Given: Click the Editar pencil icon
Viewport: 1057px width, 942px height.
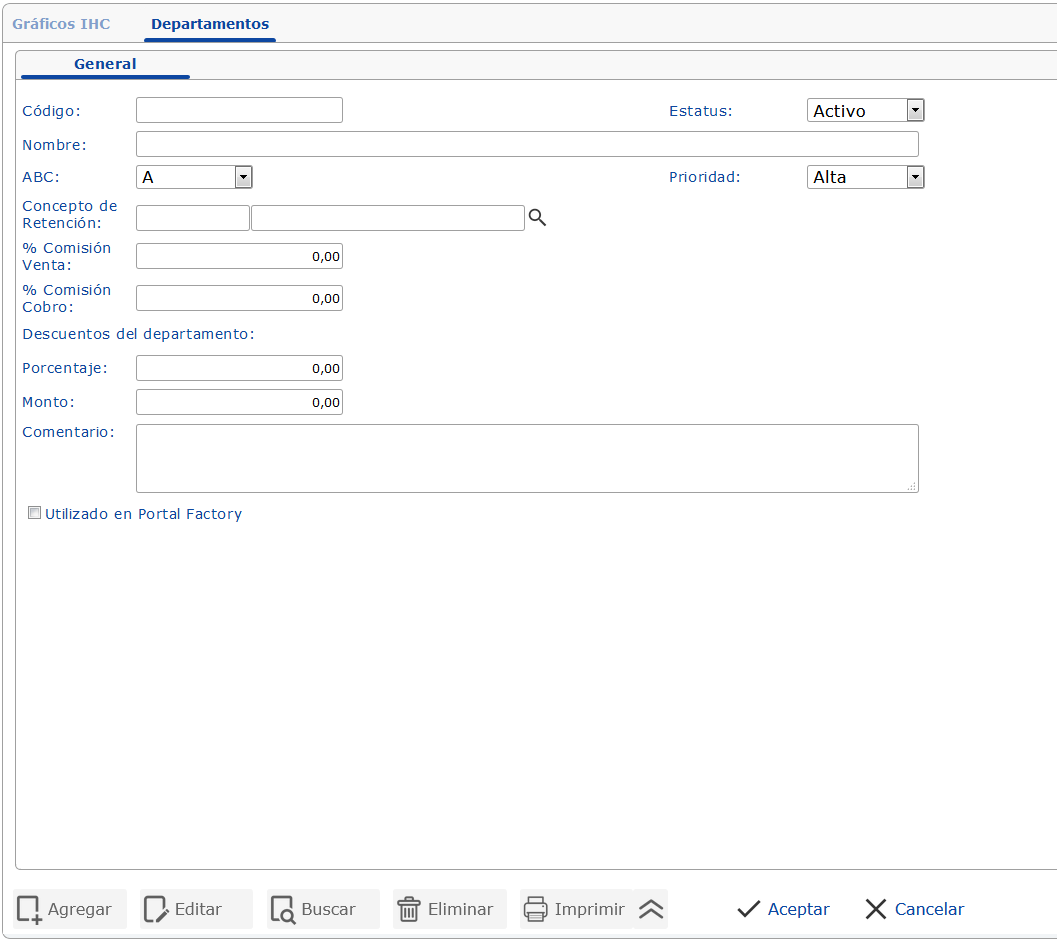Looking at the screenshot, I should coord(156,909).
